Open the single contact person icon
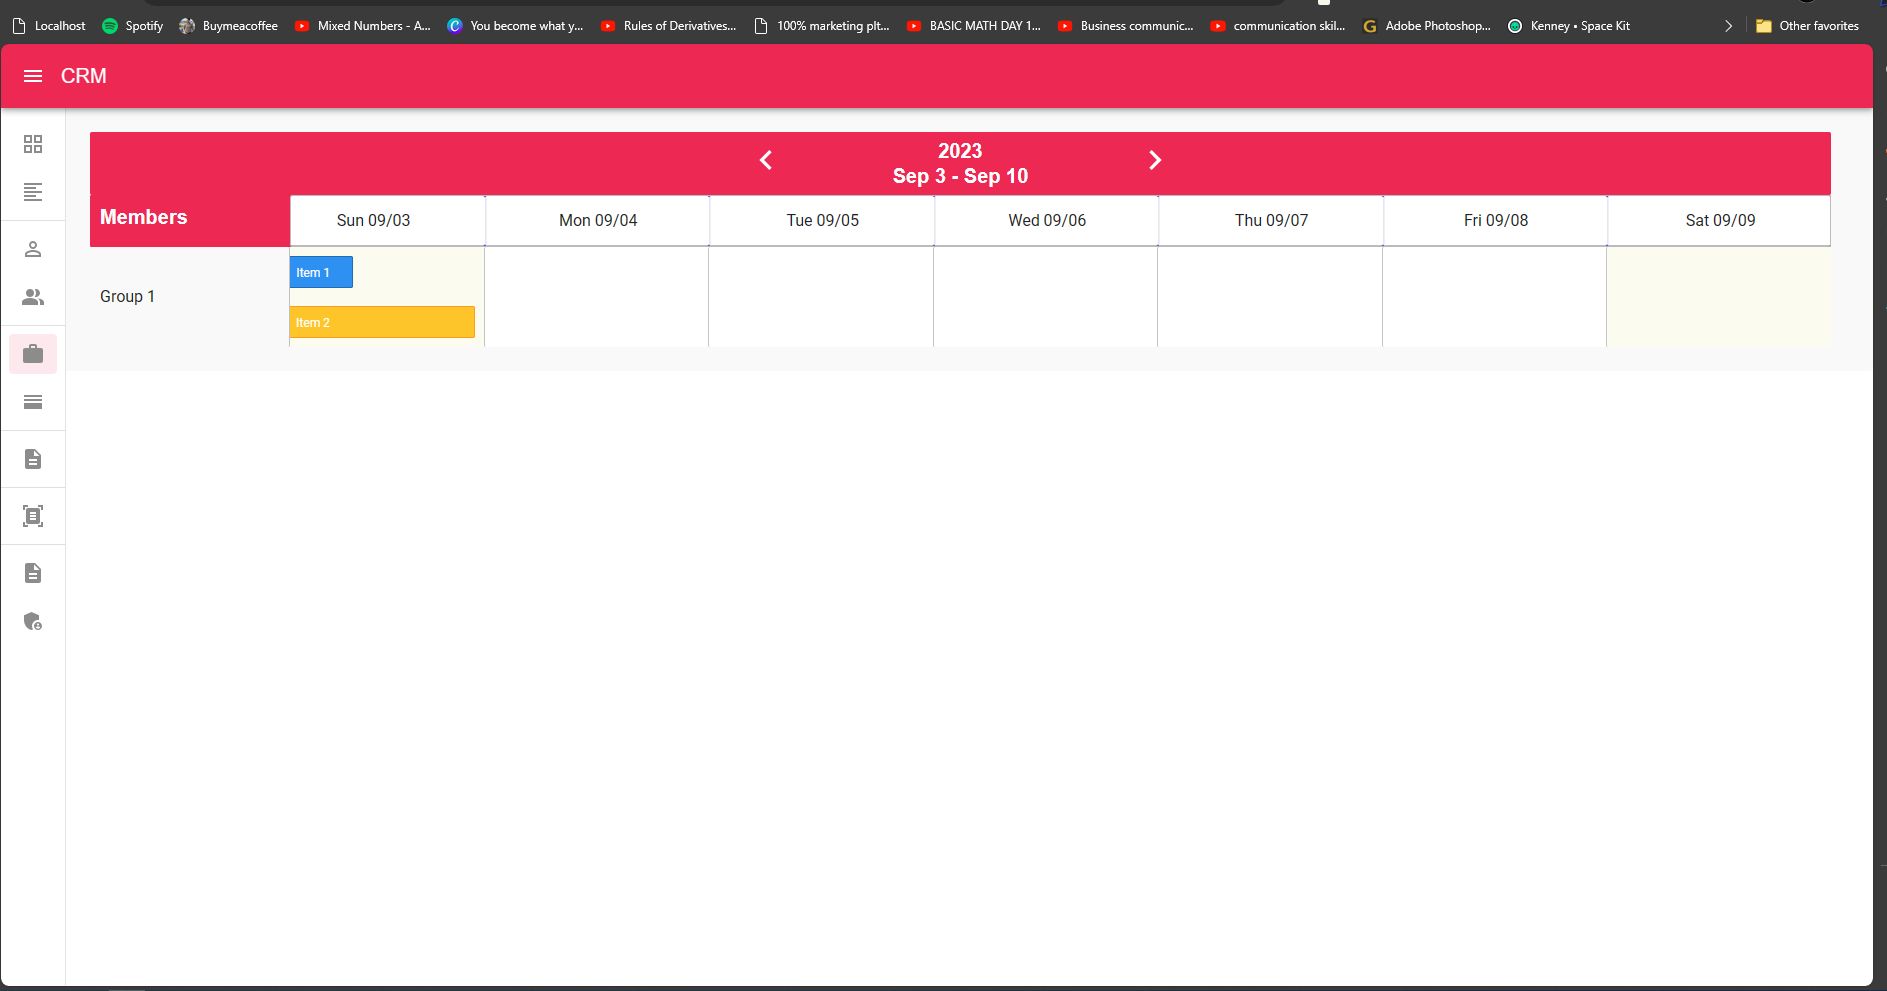Image resolution: width=1887 pixels, height=991 pixels. coord(33,249)
